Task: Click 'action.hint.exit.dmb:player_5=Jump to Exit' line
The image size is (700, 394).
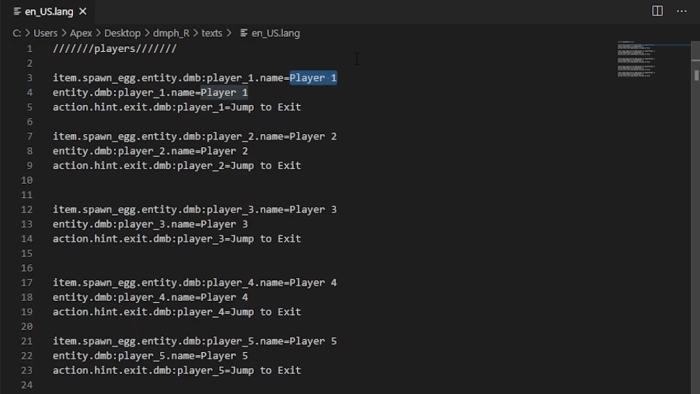Action: pos(177,371)
